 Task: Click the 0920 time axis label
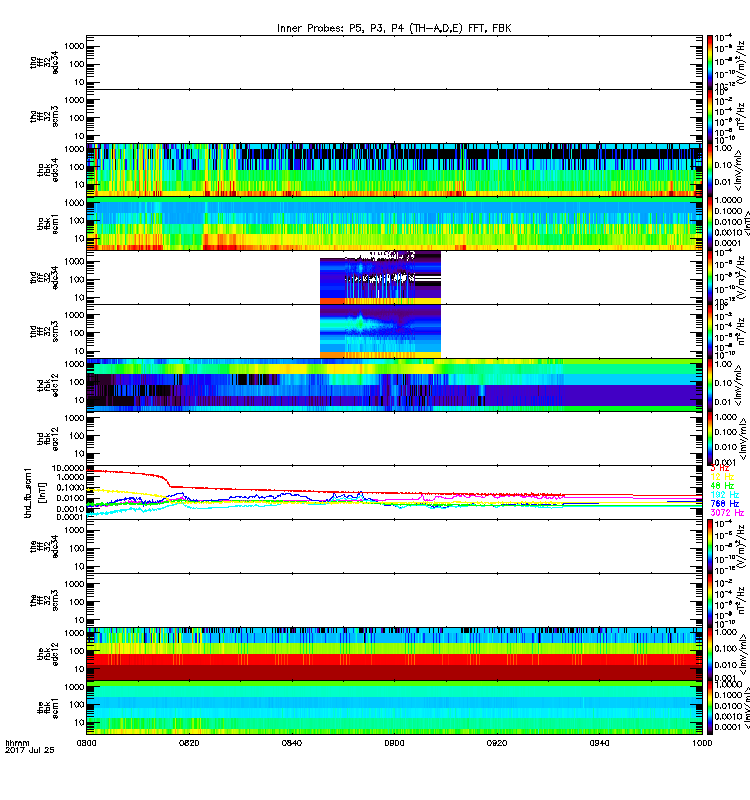pyautogui.click(x=497, y=743)
